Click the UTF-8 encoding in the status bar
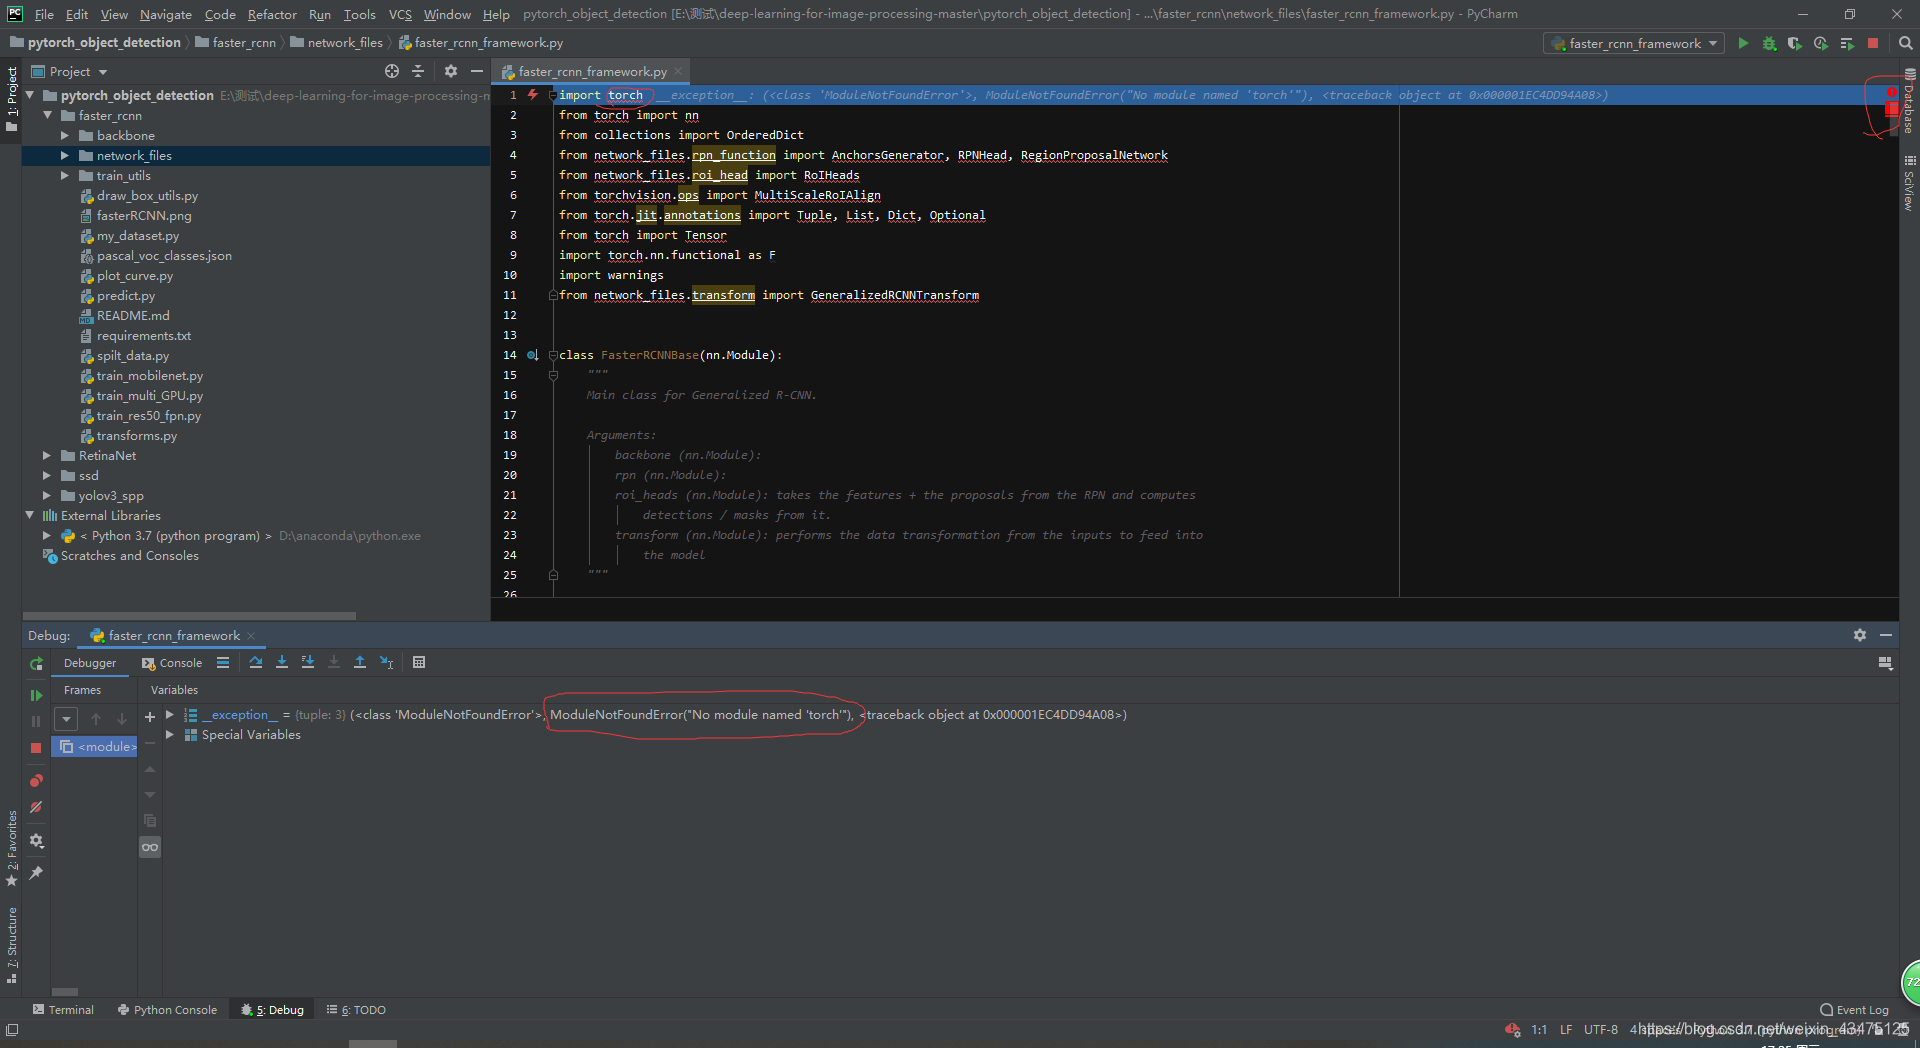 click(1600, 1029)
